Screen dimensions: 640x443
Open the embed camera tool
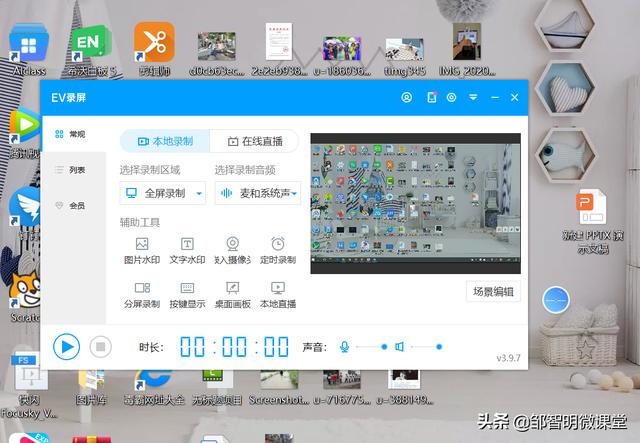pyautogui.click(x=232, y=250)
